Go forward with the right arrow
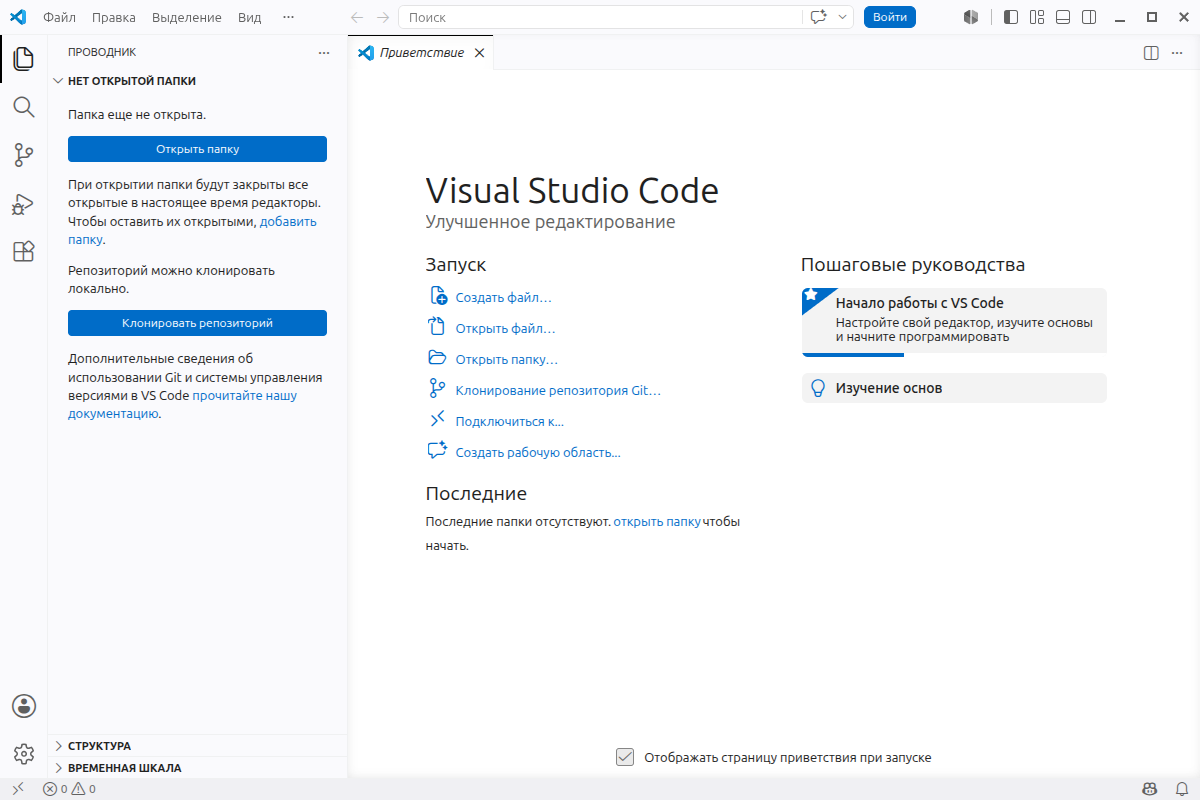Viewport: 1200px width, 800px height. click(x=383, y=17)
